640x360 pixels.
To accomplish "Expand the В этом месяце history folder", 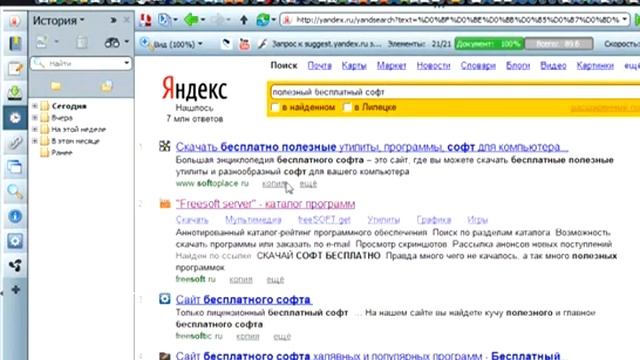I will pyautogui.click(x=35, y=141).
